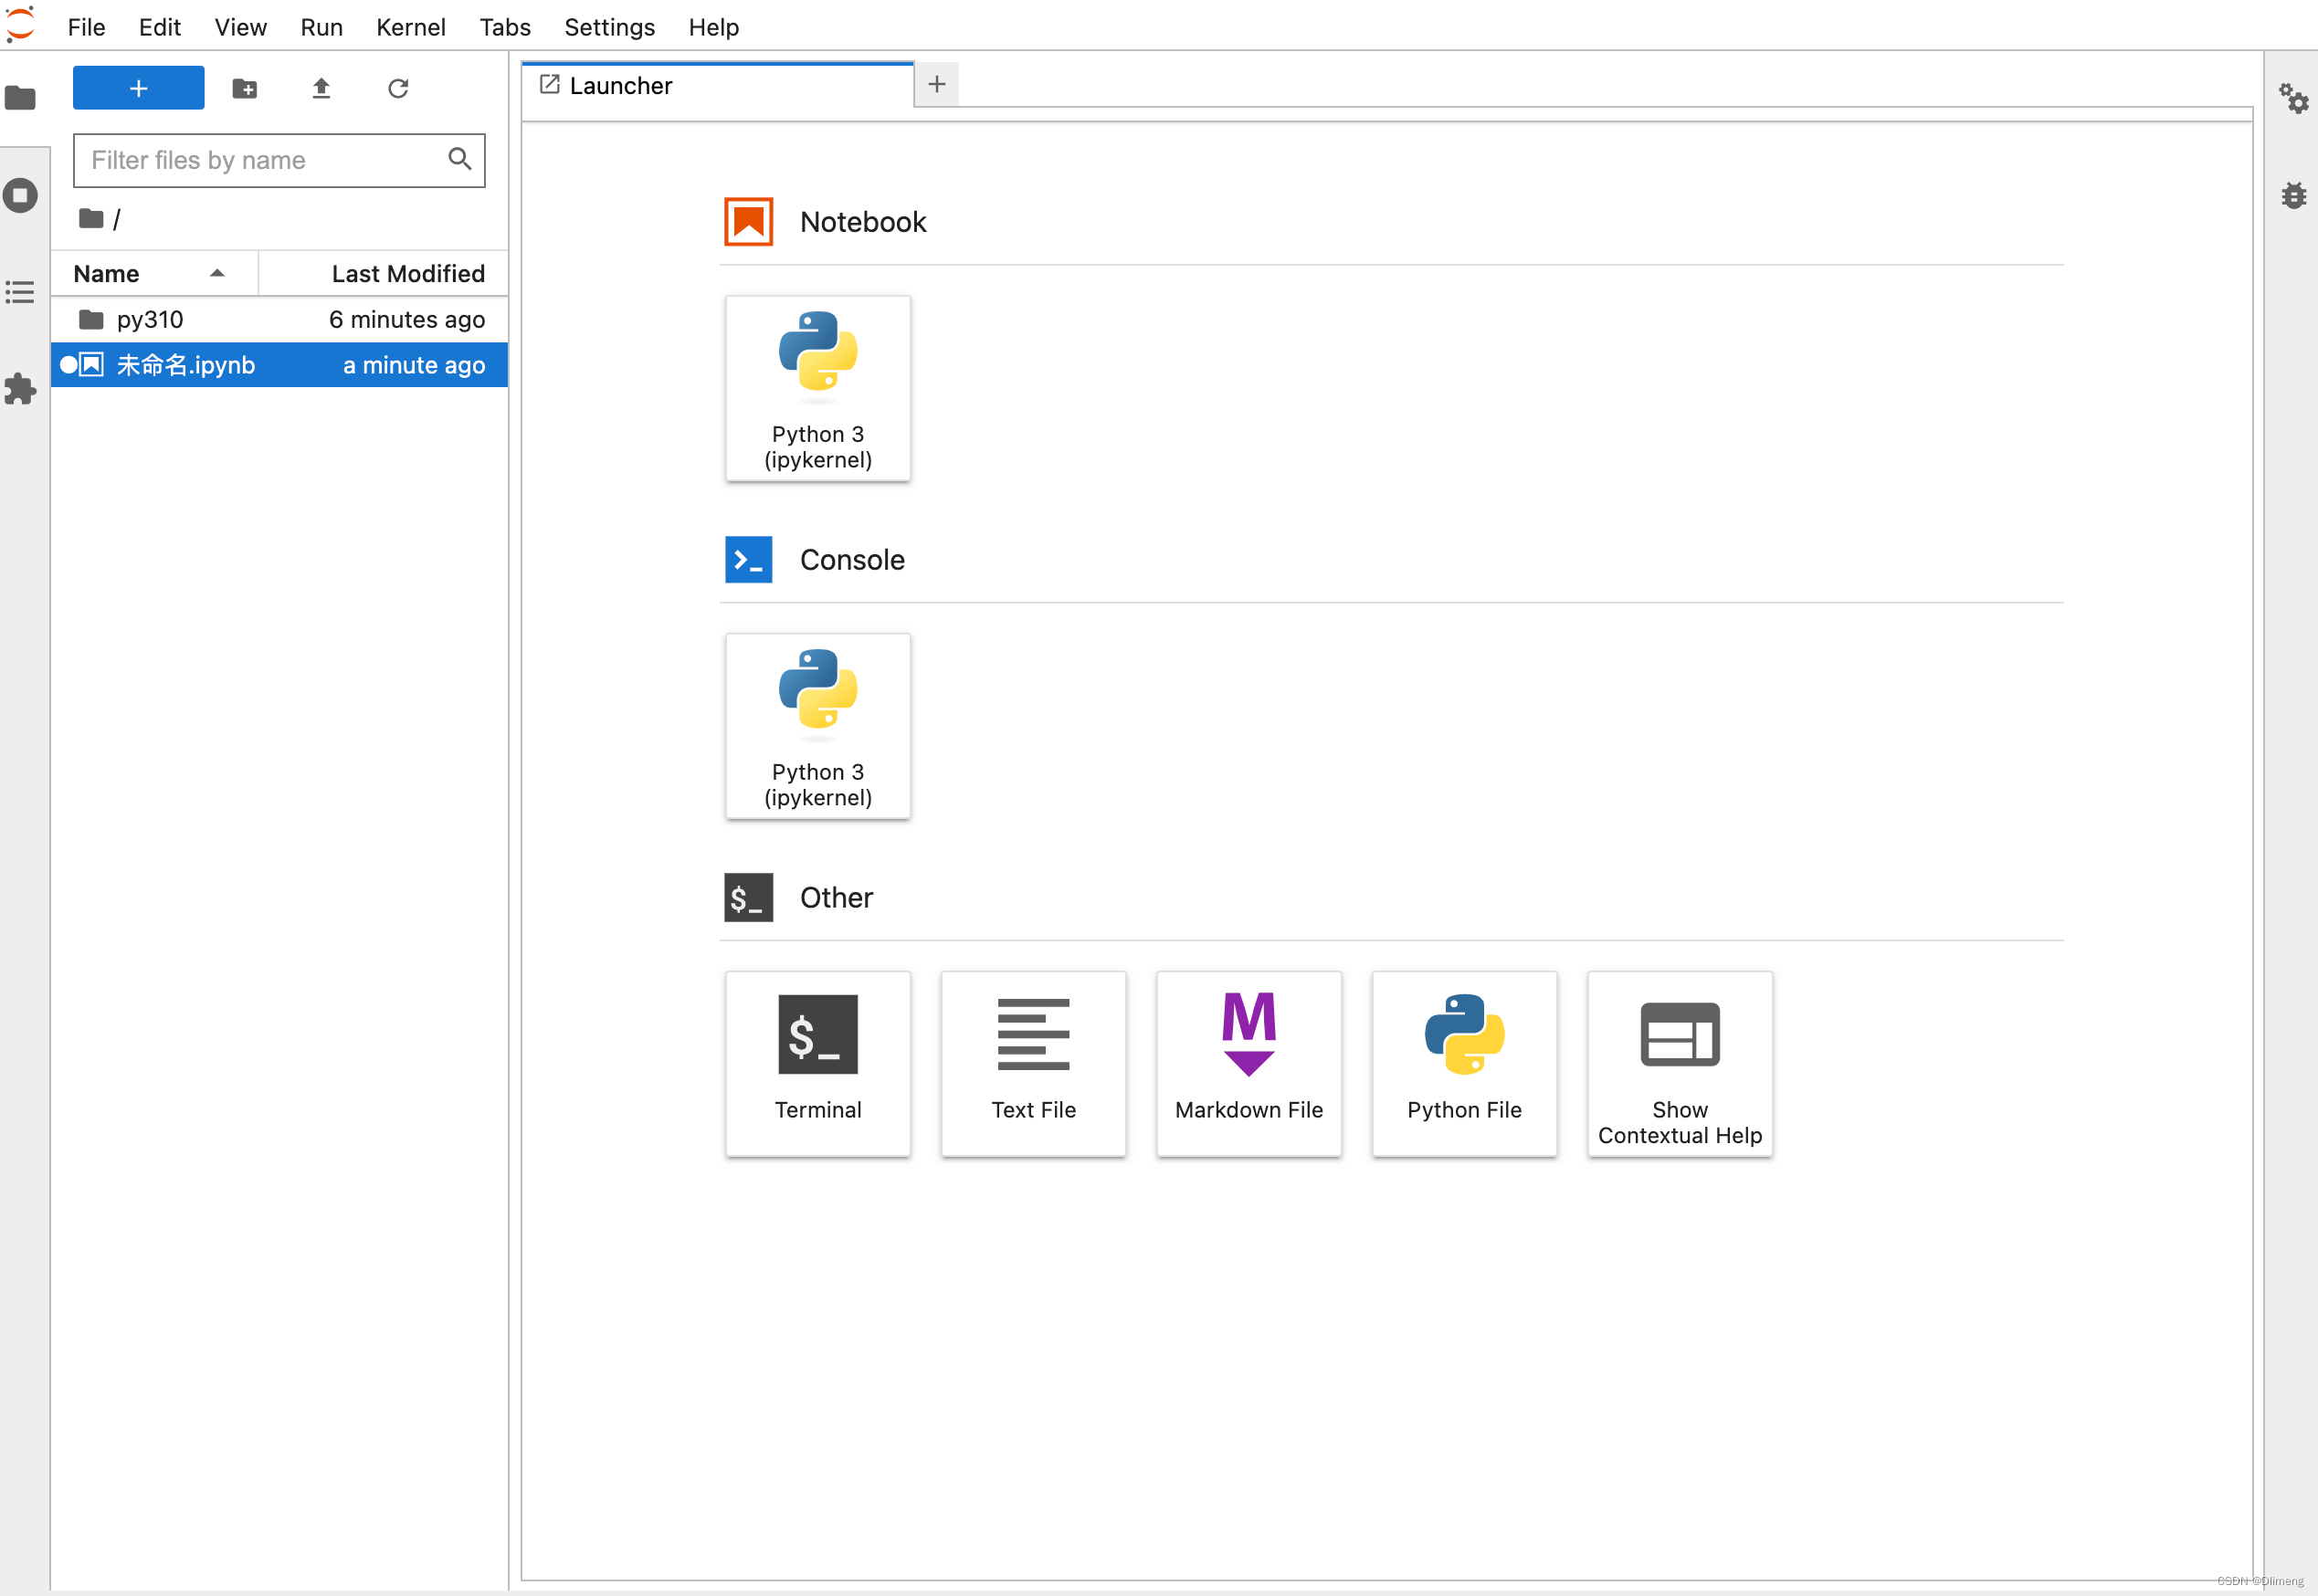The image size is (2318, 1596).
Task: Sort files by Last Modified column
Action: pos(407,273)
